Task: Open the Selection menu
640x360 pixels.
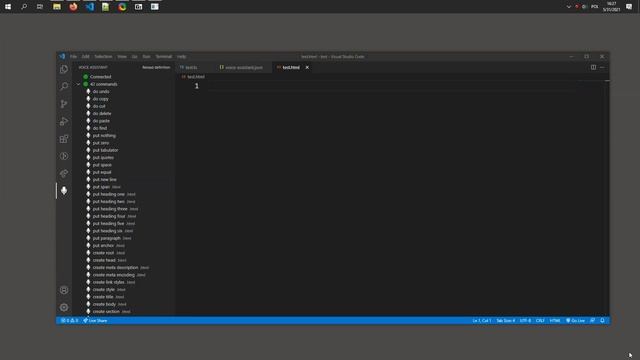Action: point(103,56)
